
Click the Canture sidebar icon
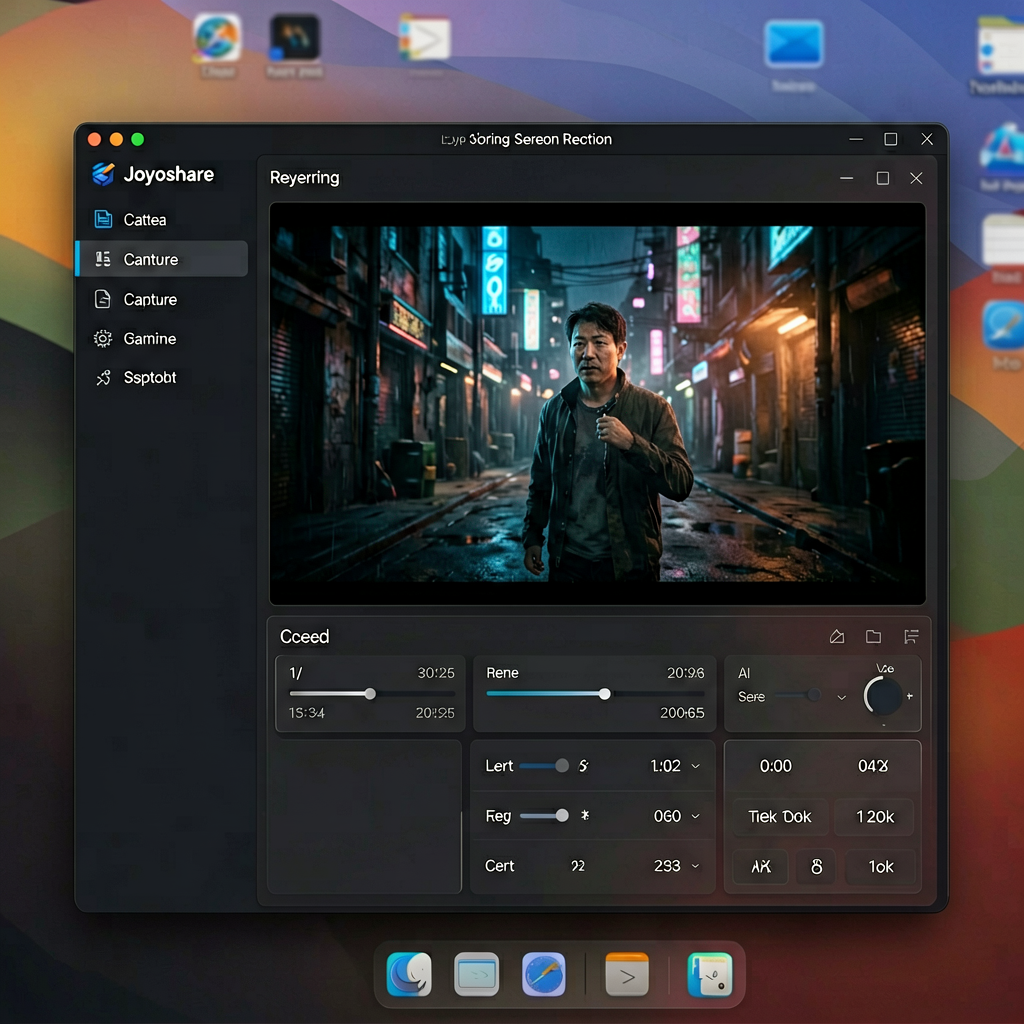[103, 259]
